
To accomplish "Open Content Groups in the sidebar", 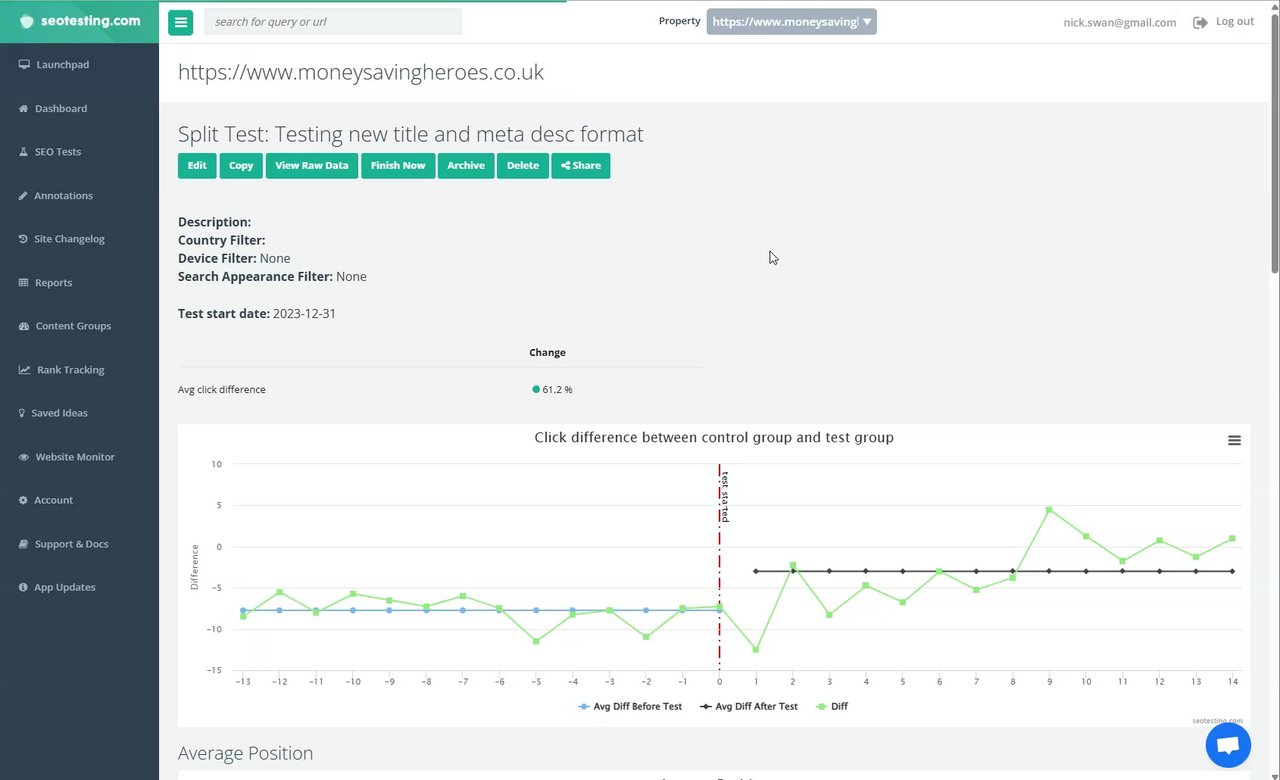I will coord(72,326).
